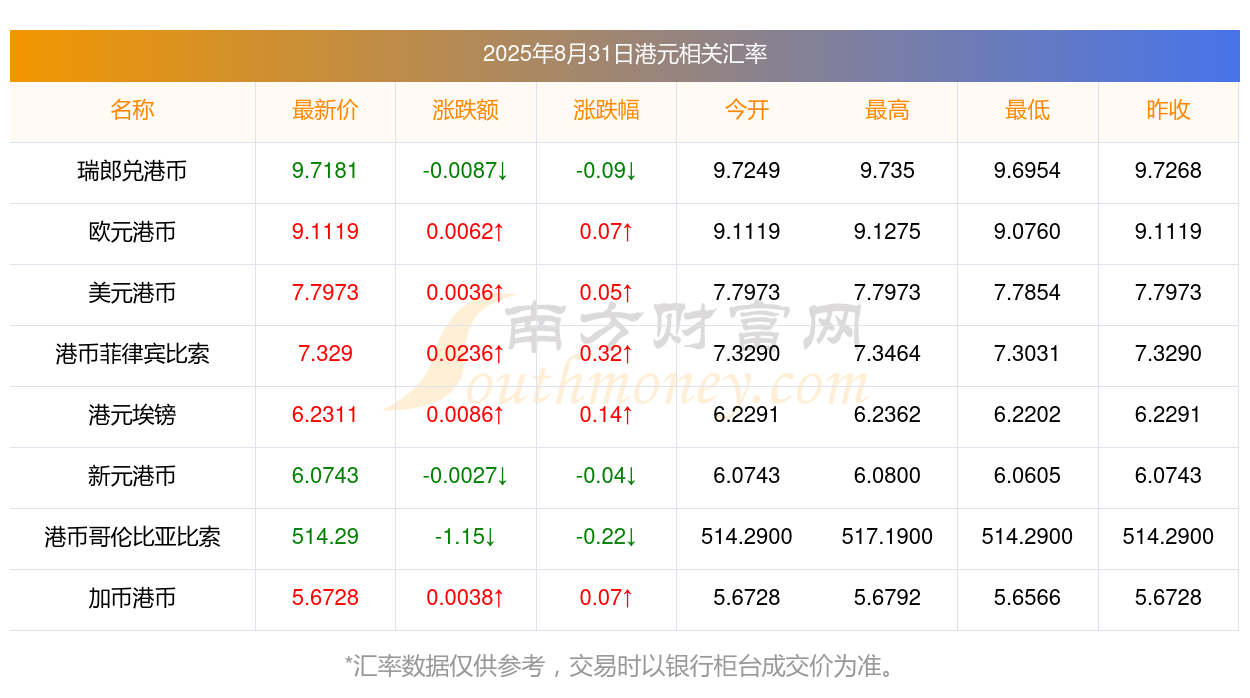1250x698 pixels.
Task: Select the 名称 column header
Action: (x=133, y=110)
